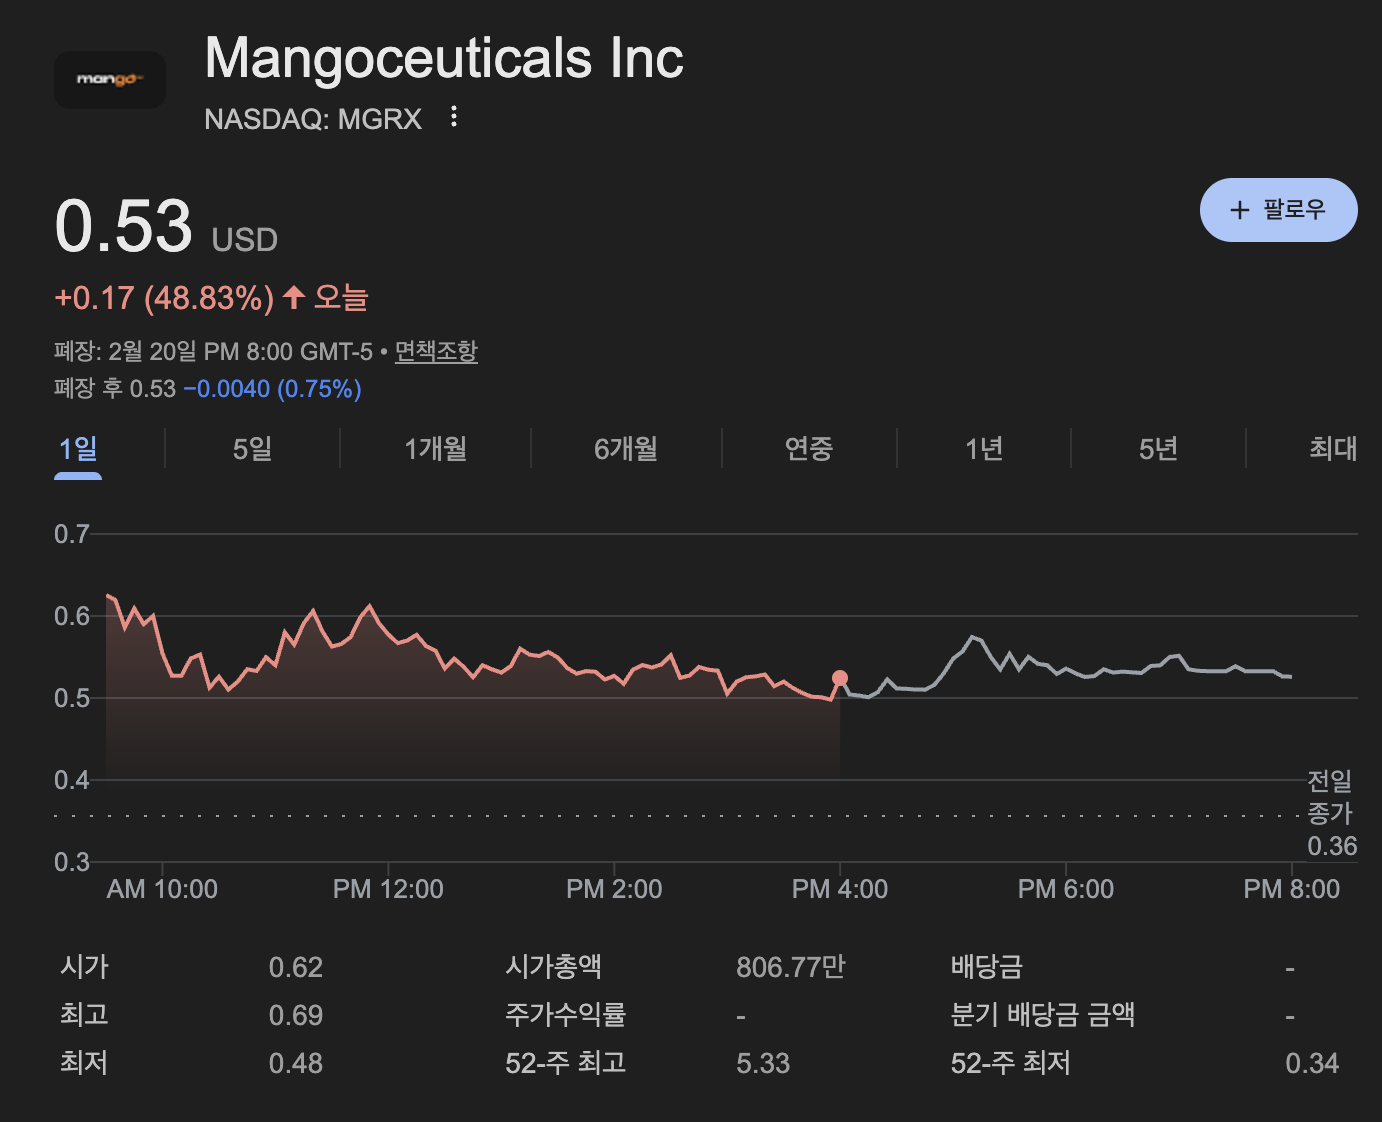Click the 시가총액 value 806.77만
This screenshot has width=1382, height=1122.
(791, 967)
